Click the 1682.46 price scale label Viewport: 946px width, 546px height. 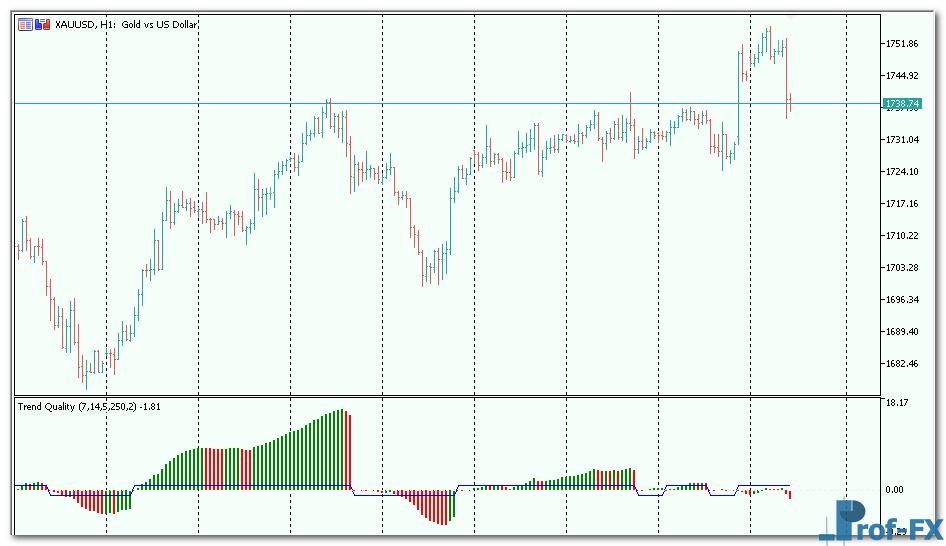pos(902,364)
